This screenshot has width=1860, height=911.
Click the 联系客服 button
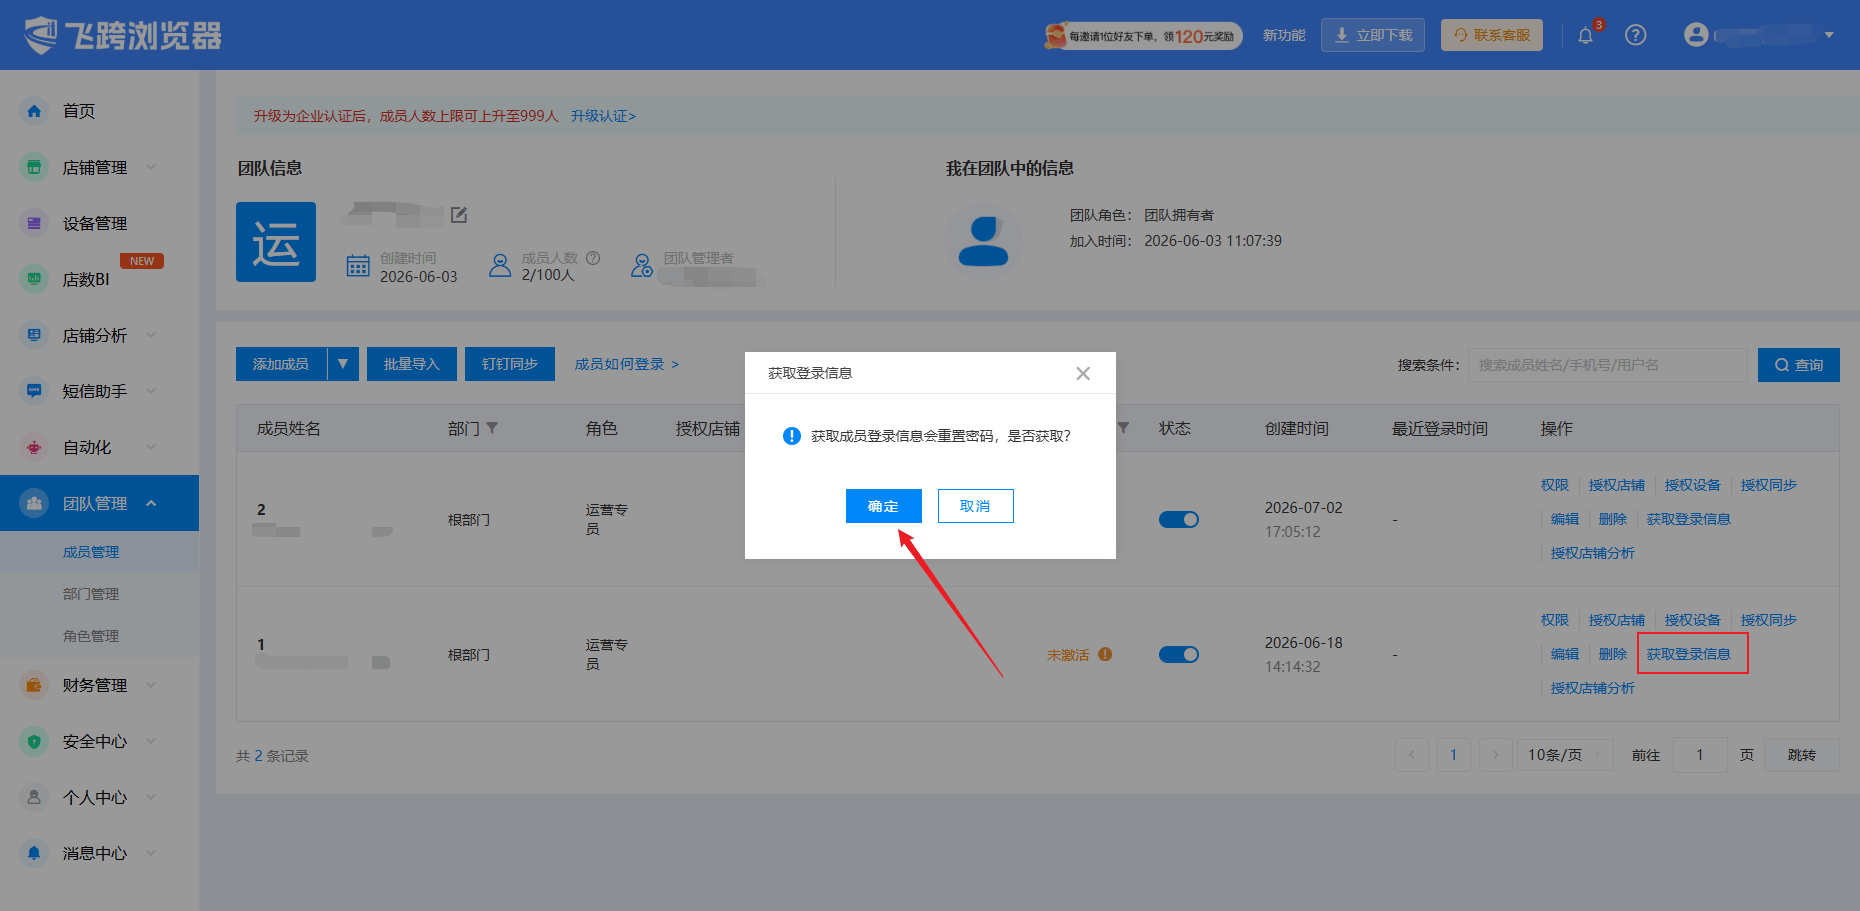(x=1492, y=35)
